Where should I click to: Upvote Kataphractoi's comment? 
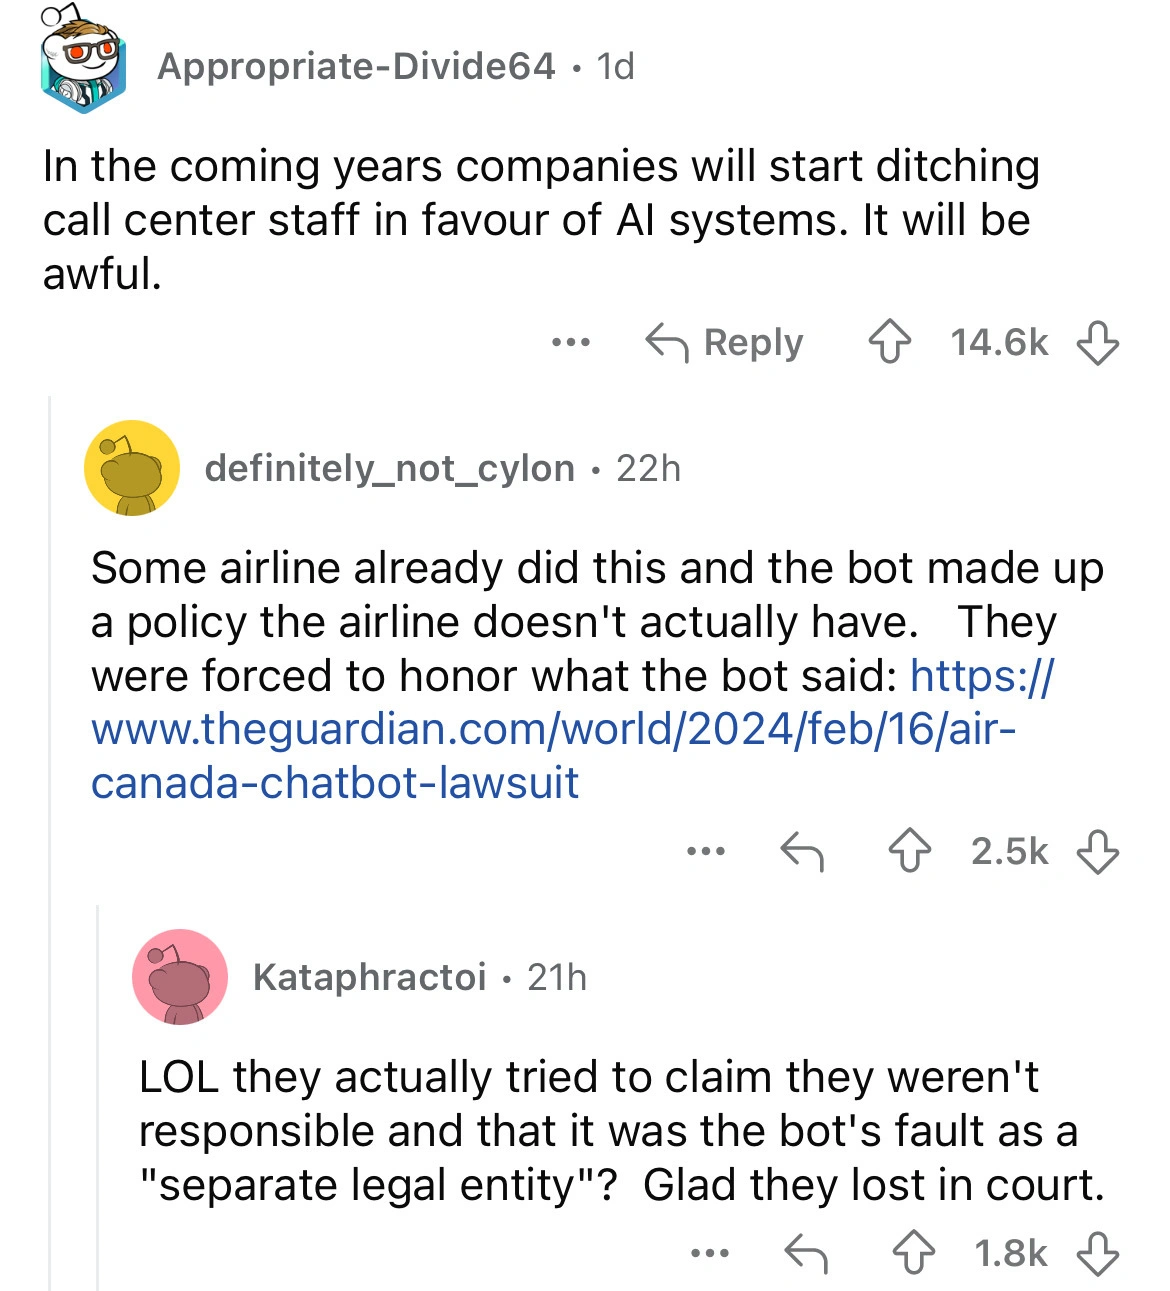(913, 1253)
